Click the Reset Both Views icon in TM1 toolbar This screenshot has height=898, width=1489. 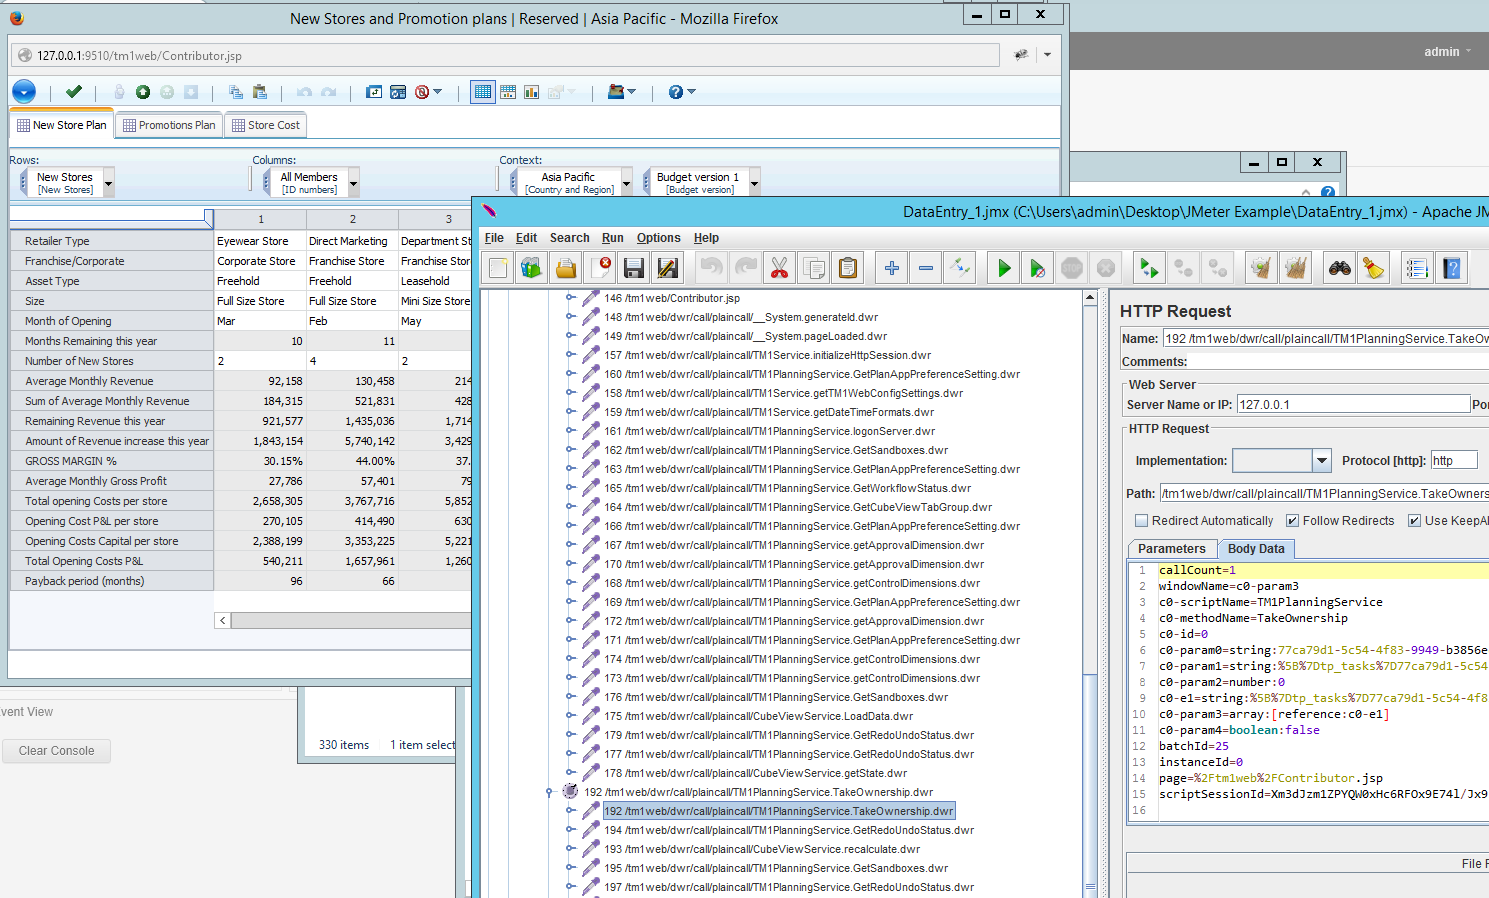point(398,92)
